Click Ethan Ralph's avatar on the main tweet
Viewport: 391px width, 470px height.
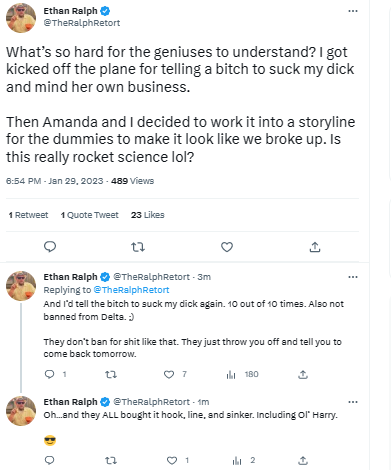21,18
